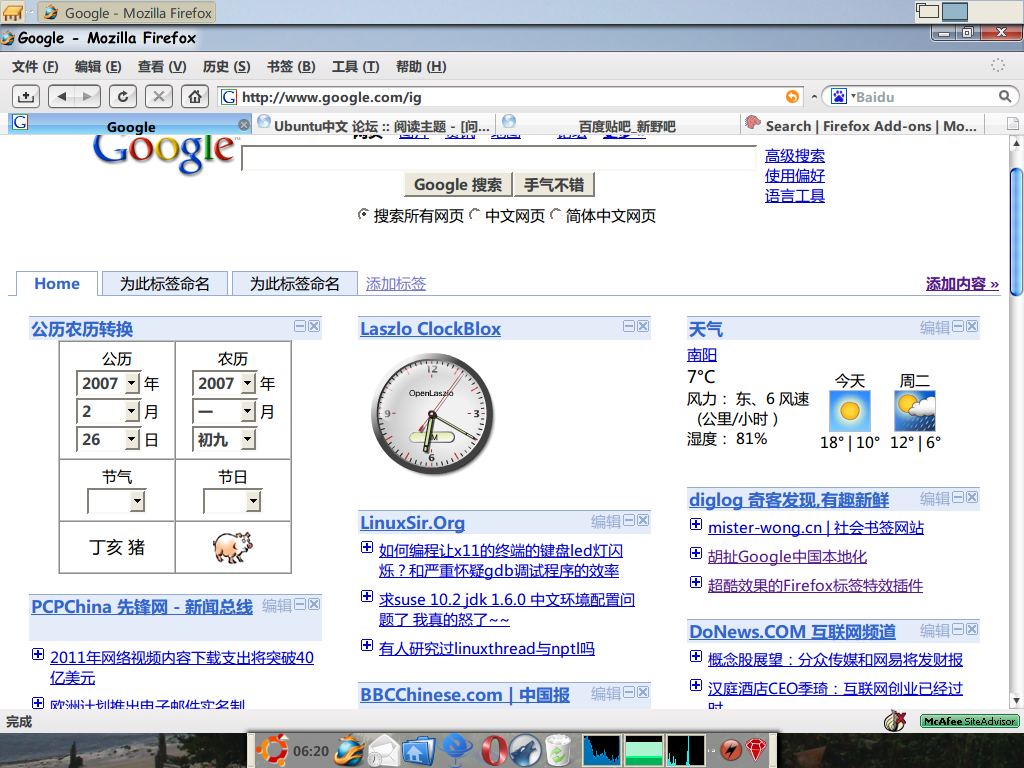This screenshot has width=1024, height=768.
Task: Click the Ubuntu logo in the dock
Action: tap(272, 750)
